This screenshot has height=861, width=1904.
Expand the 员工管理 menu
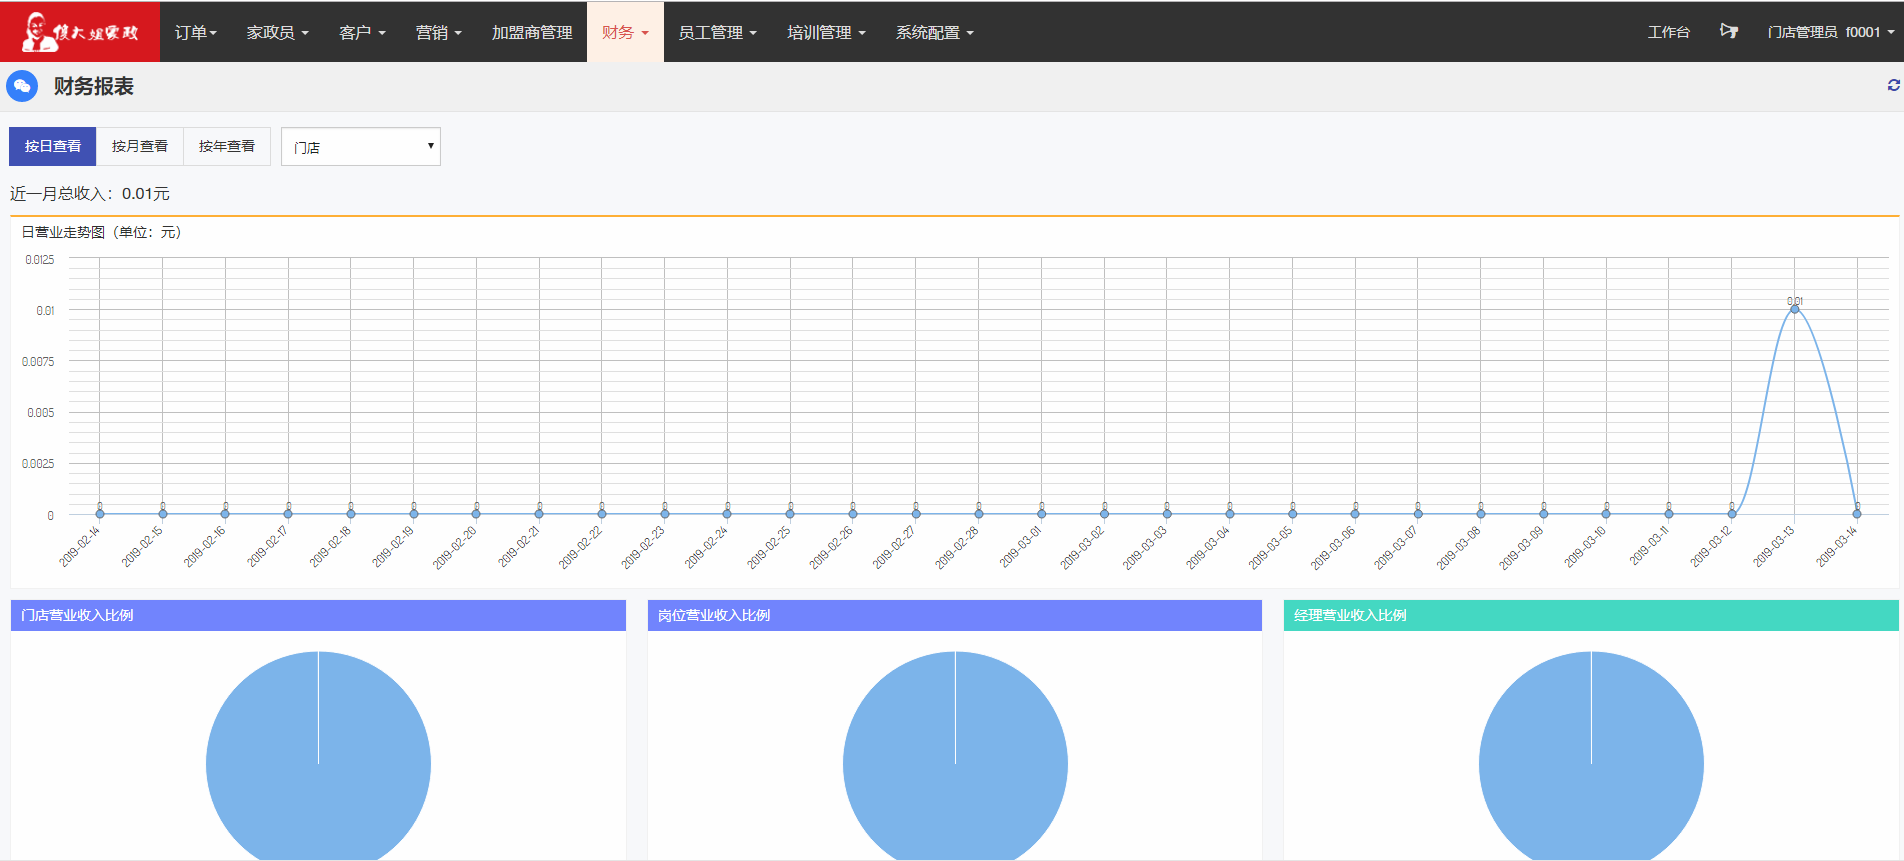pos(717,32)
